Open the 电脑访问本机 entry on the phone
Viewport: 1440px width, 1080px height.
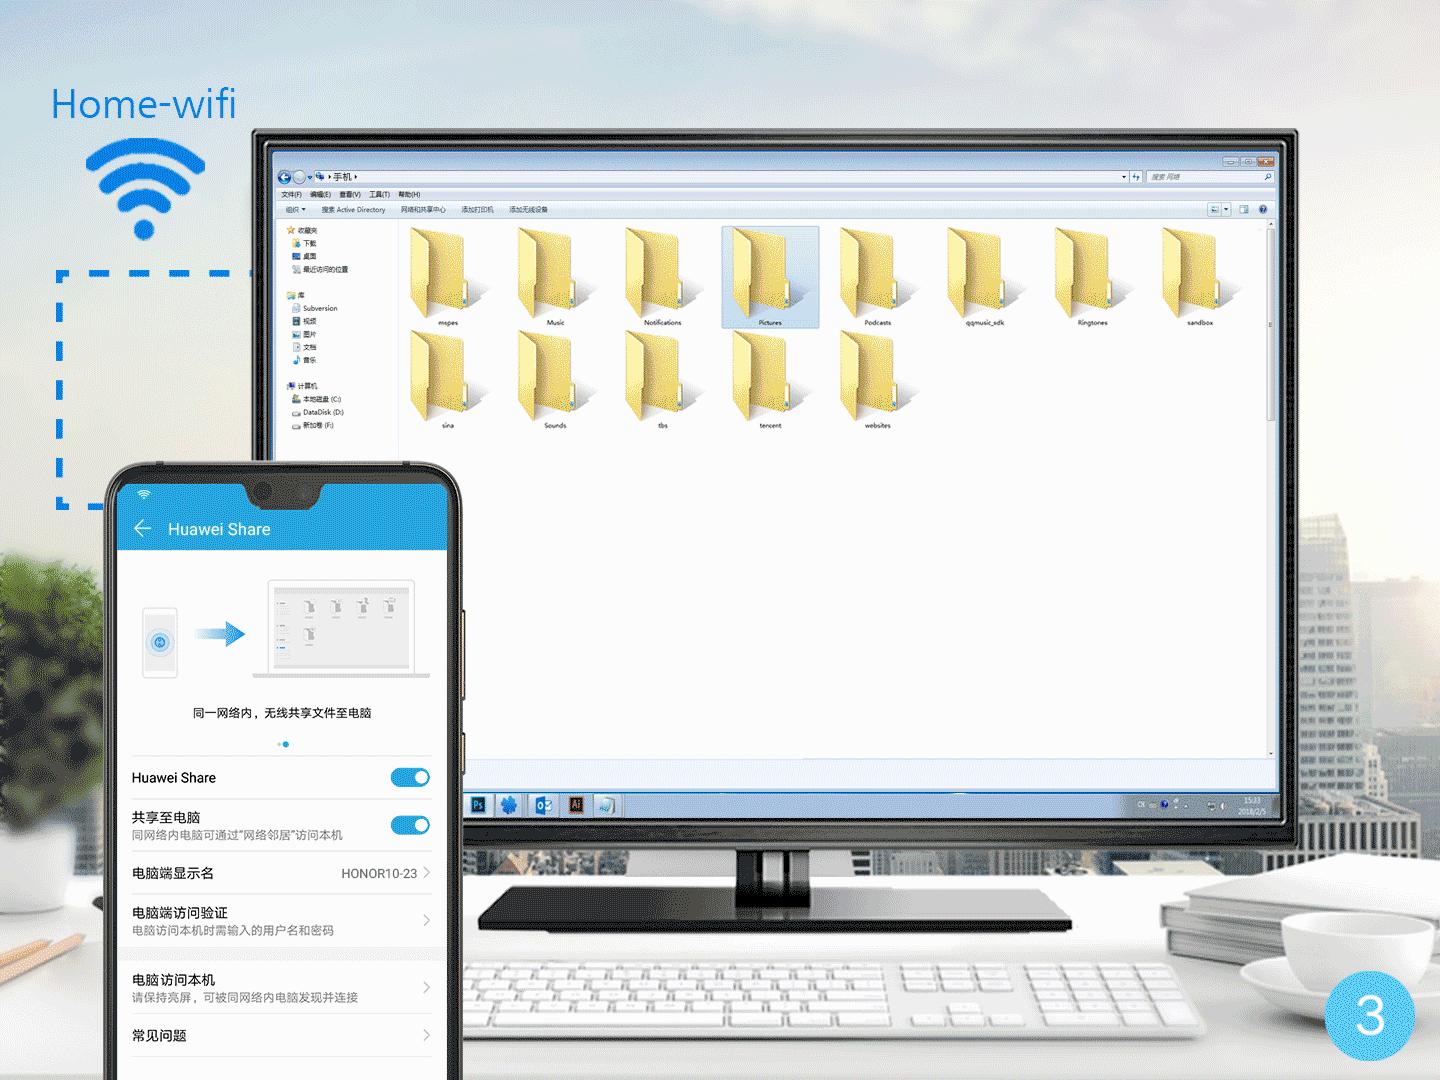282,988
